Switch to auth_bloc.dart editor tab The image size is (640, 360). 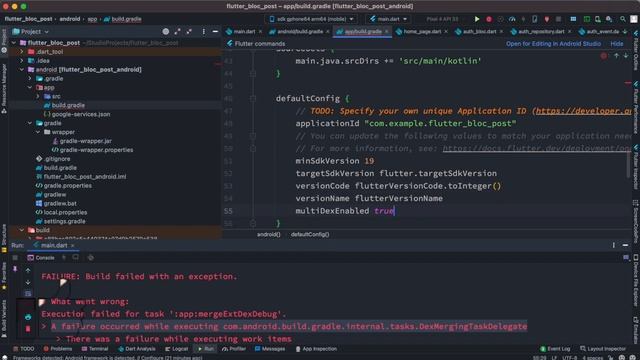(479, 31)
